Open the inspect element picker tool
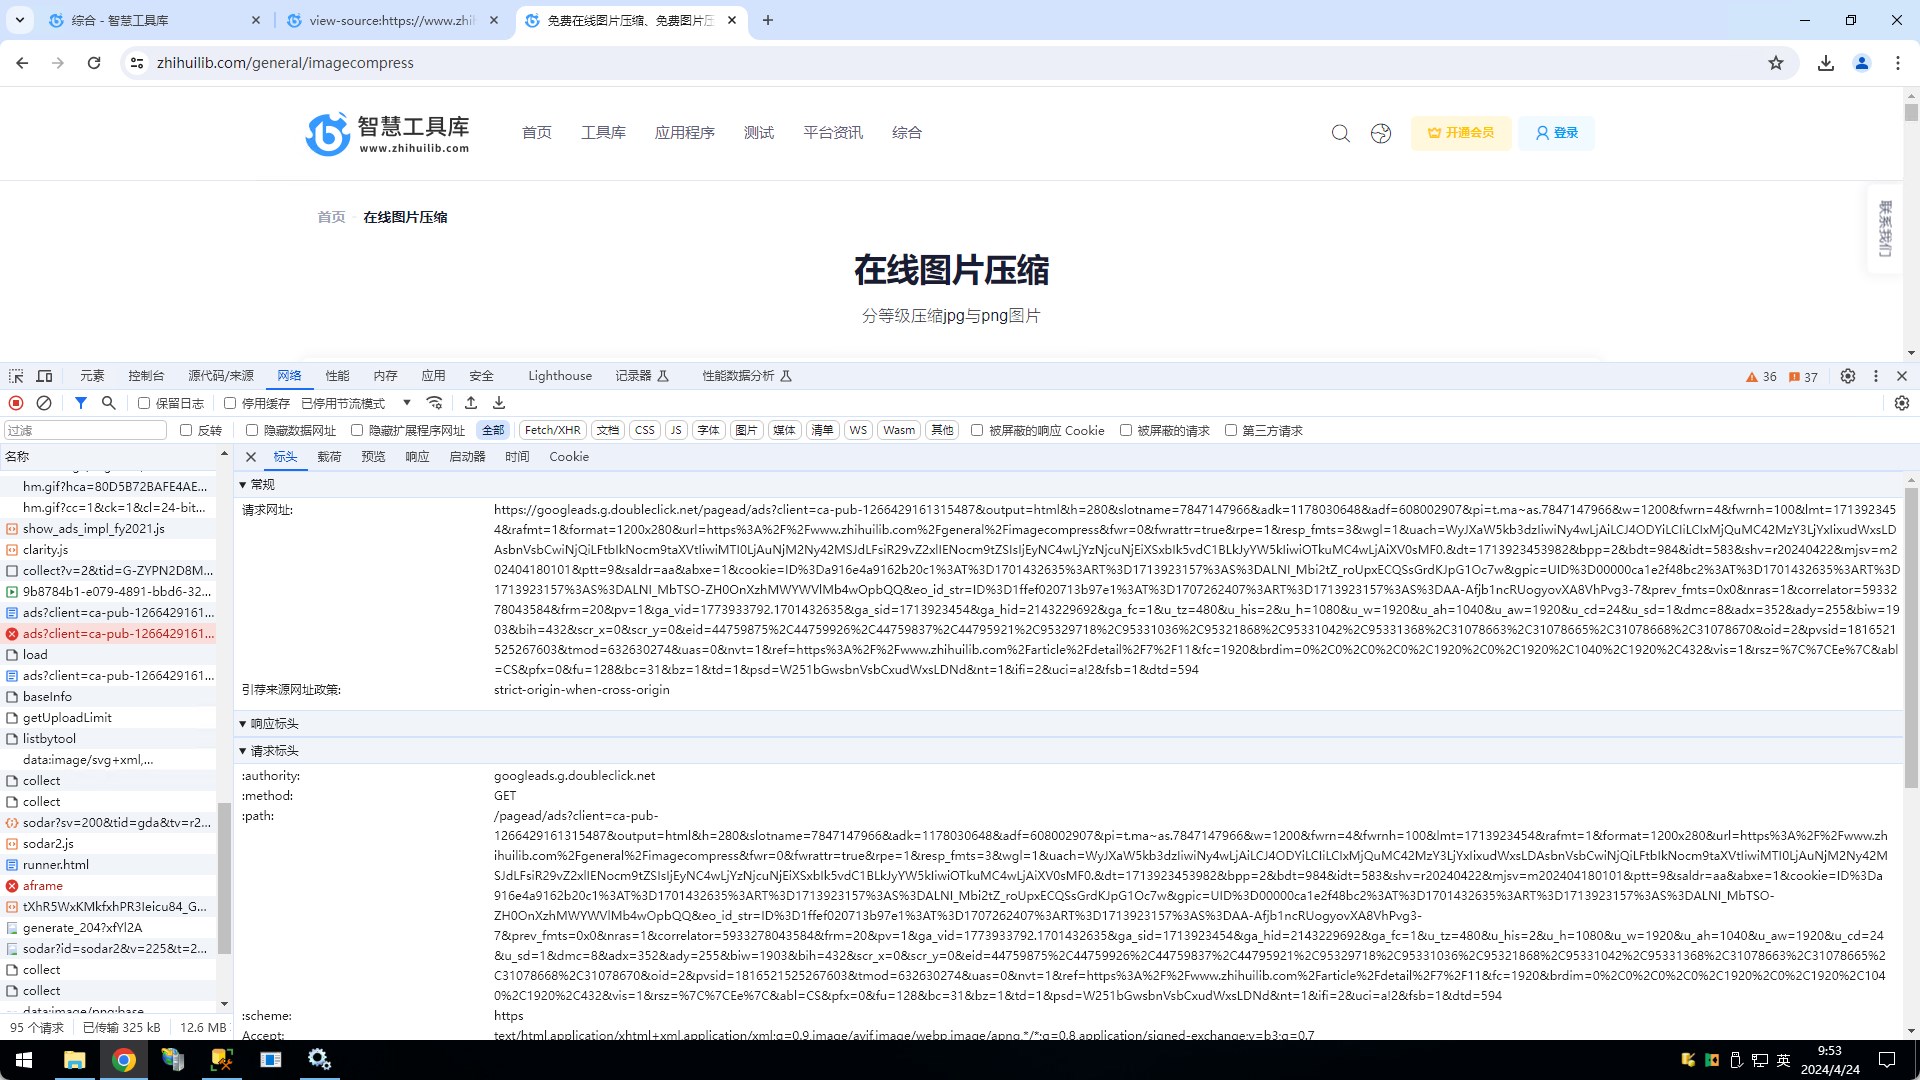 [16, 376]
